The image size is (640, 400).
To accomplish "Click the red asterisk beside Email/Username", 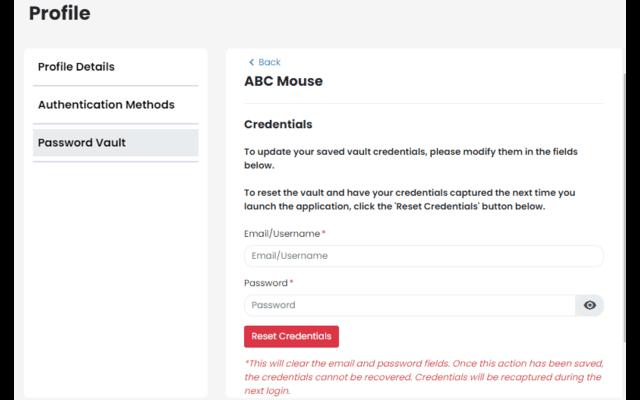I will point(324,233).
